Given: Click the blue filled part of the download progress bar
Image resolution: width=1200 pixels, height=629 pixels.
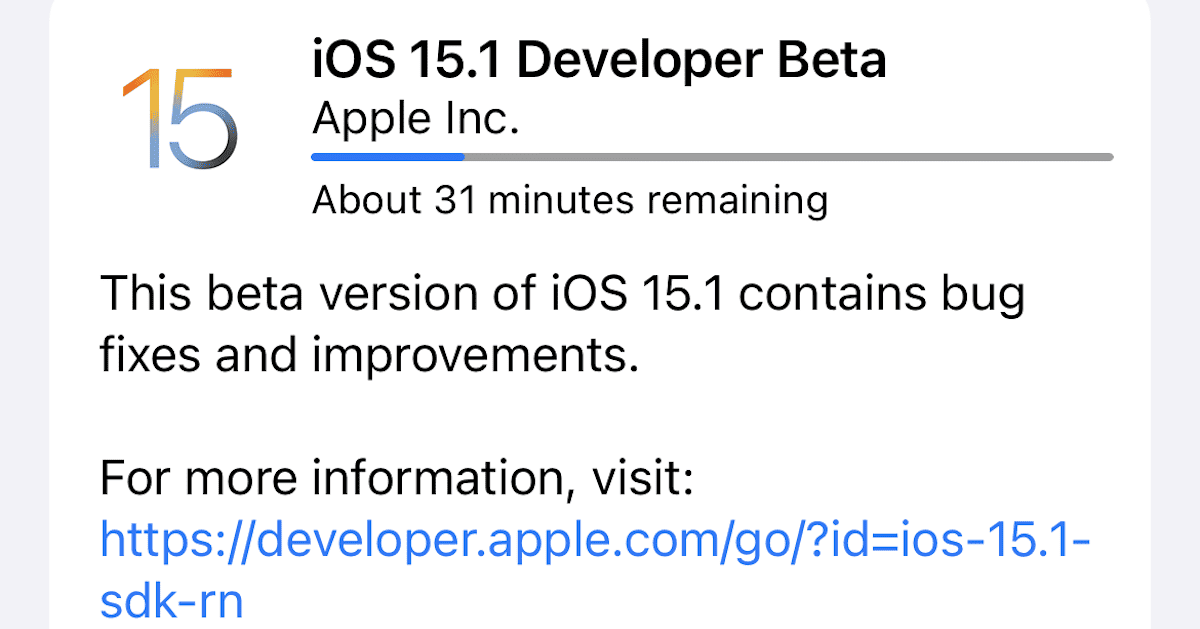Looking at the screenshot, I should 388,157.
